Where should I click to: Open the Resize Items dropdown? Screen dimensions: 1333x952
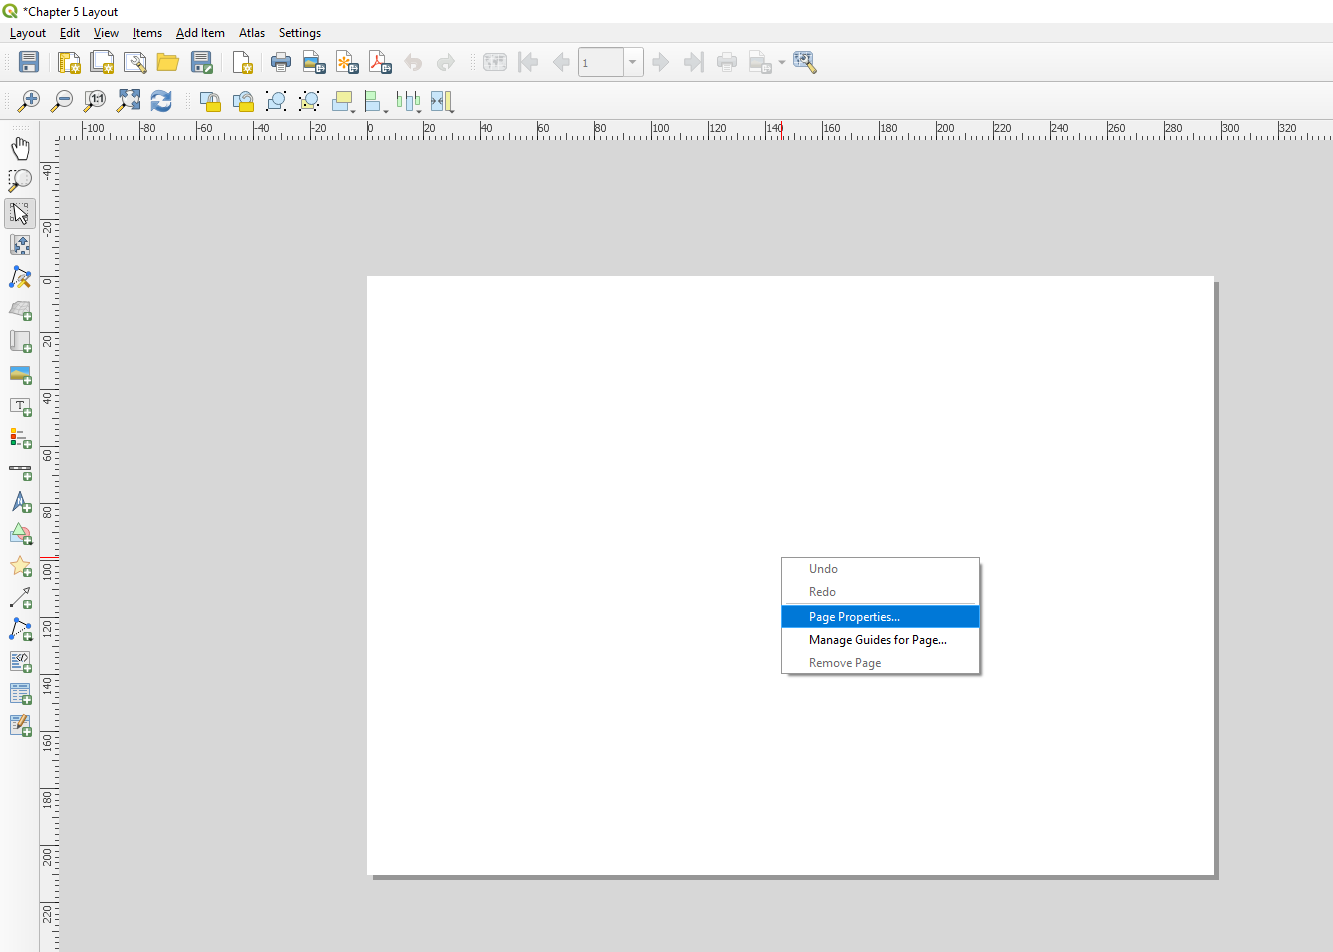click(442, 100)
